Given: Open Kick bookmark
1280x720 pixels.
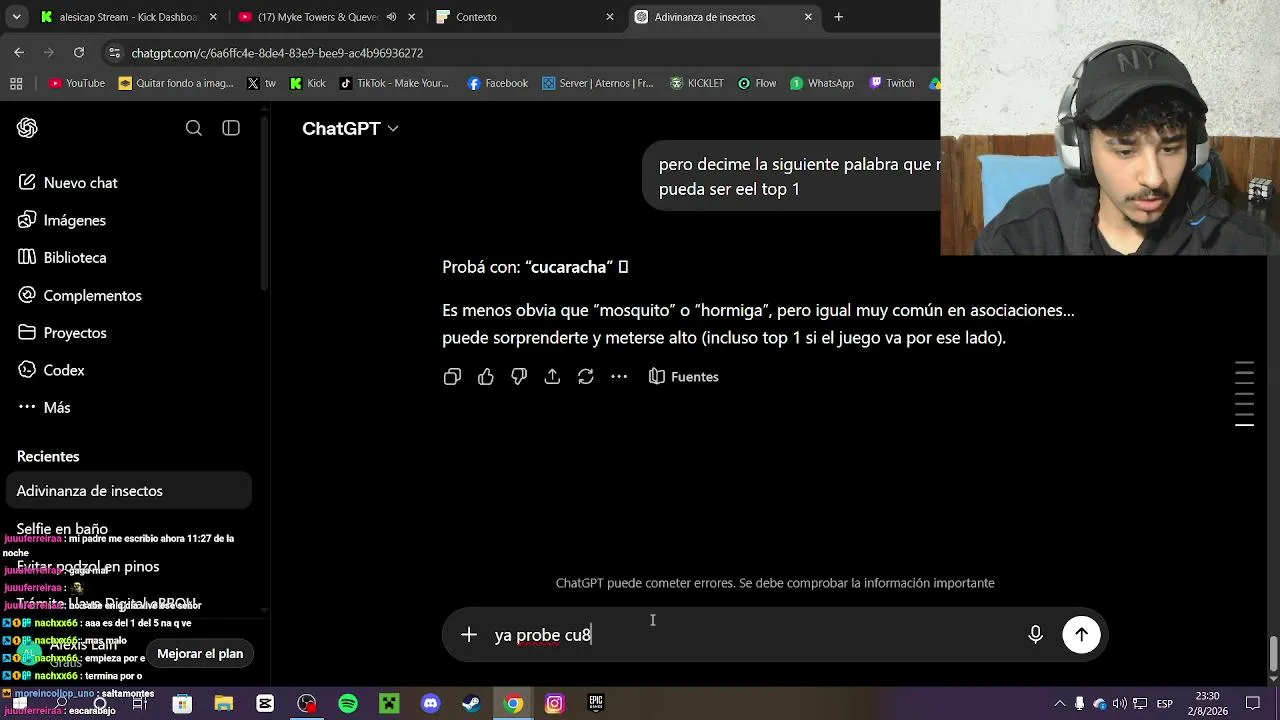Looking at the screenshot, I should pos(308,83).
